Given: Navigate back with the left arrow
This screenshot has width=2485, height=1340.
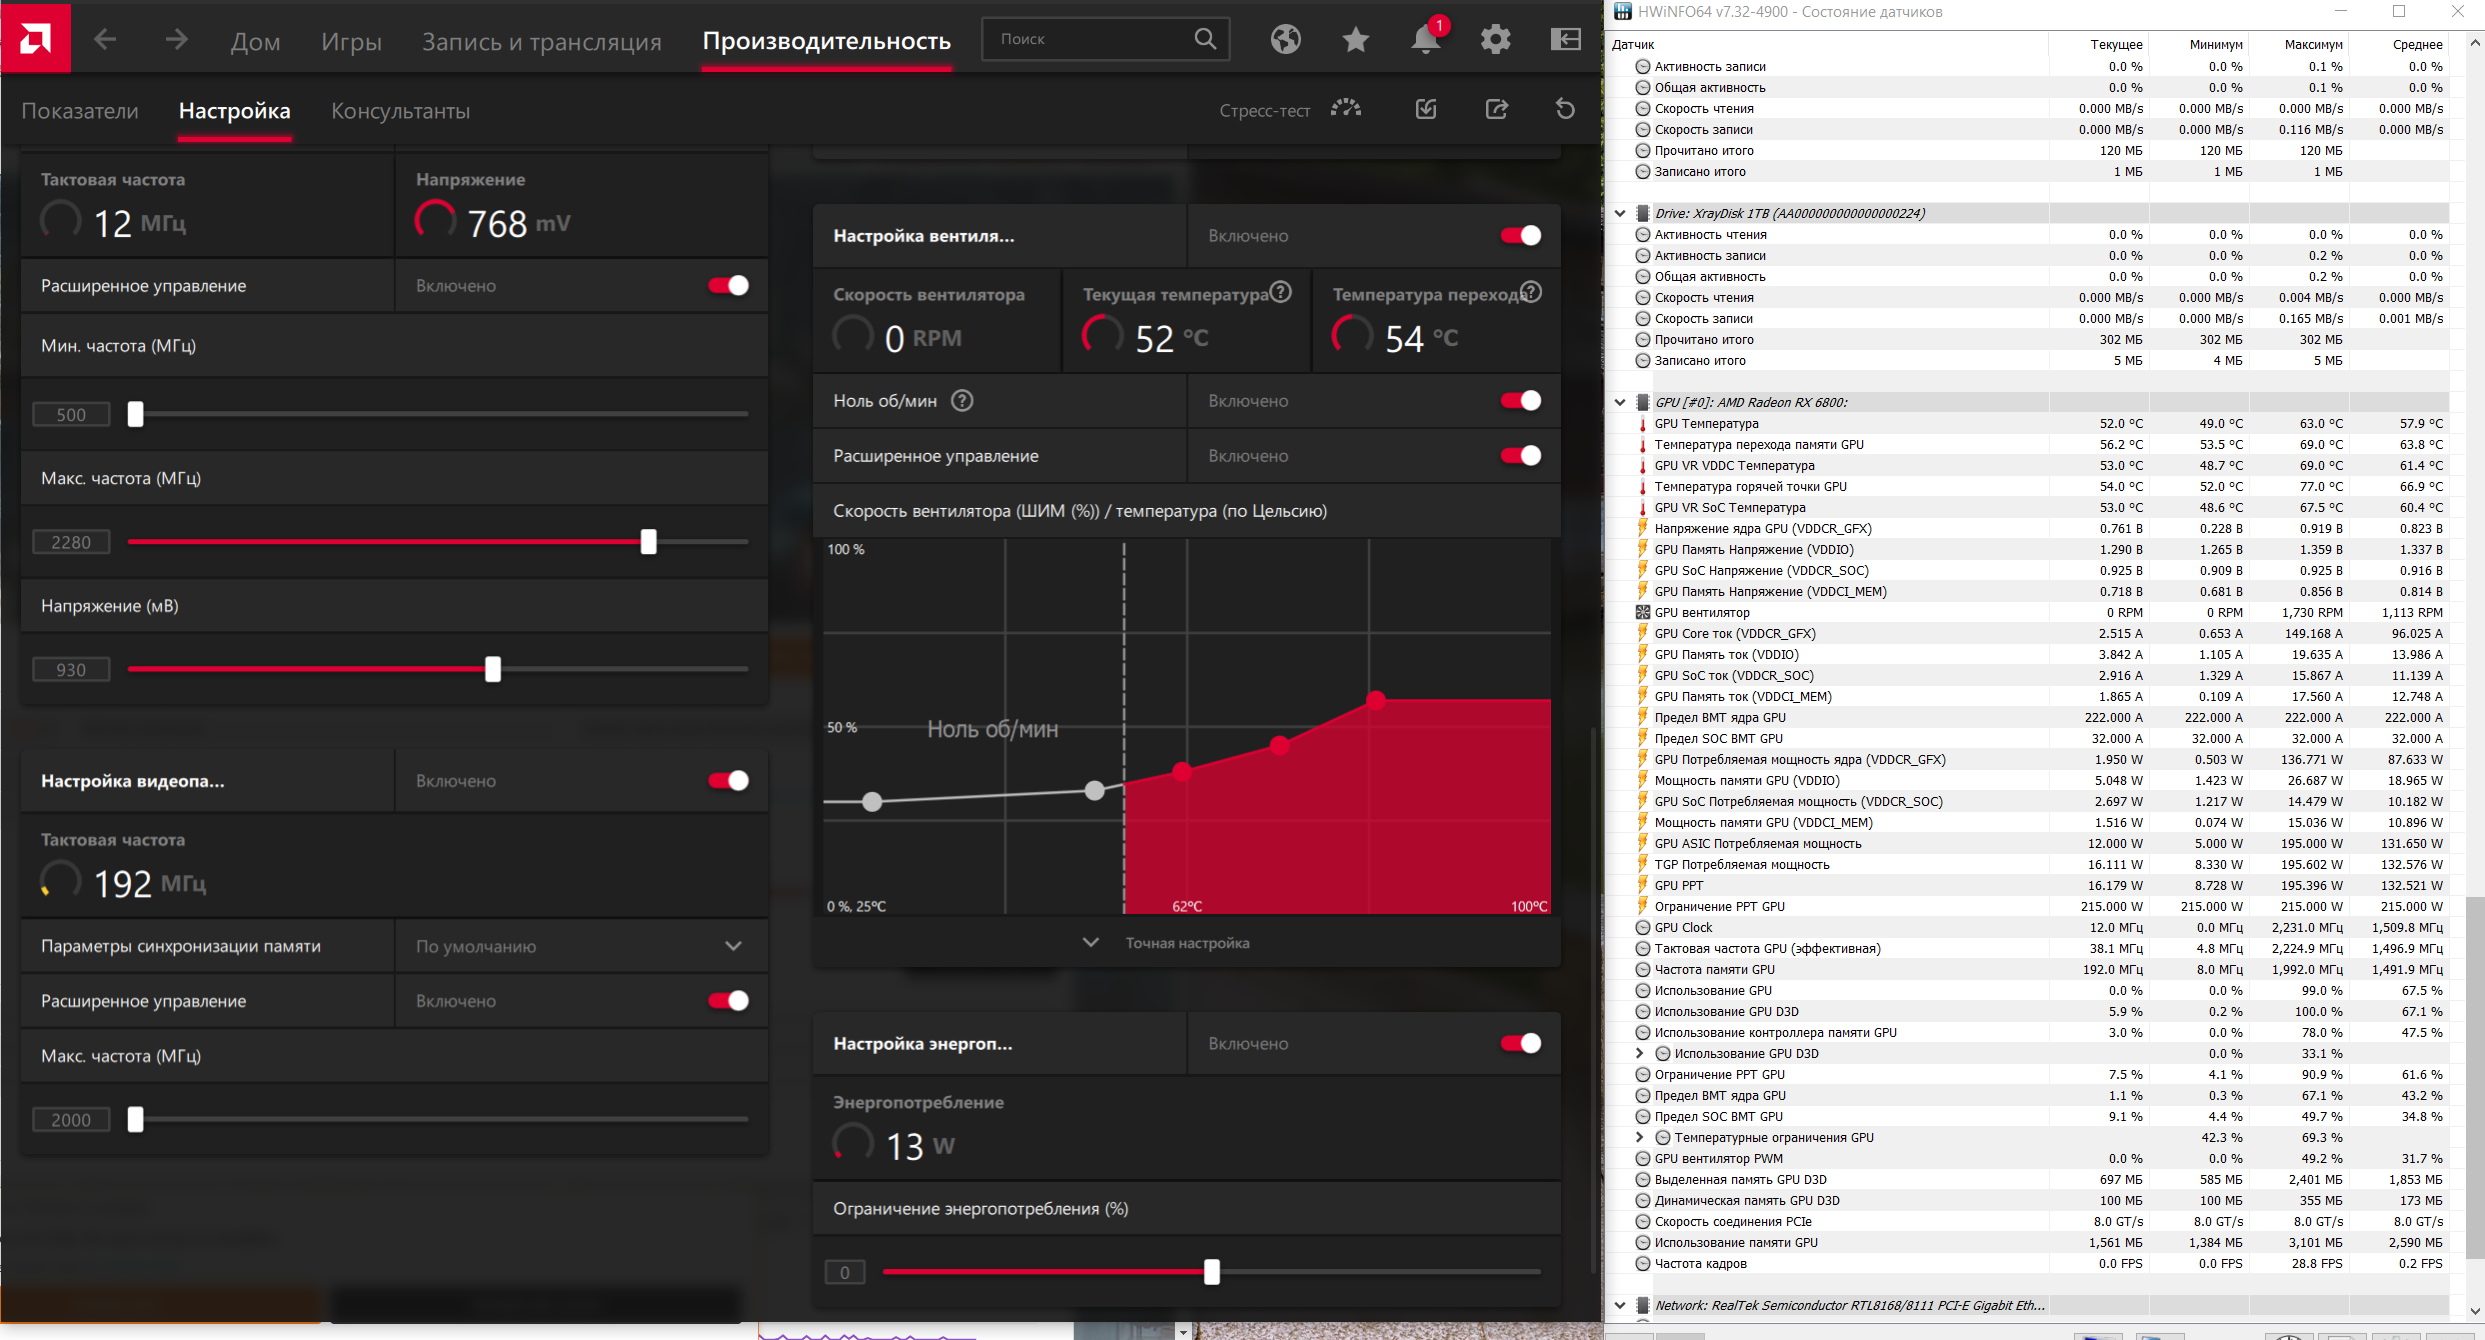Looking at the screenshot, I should click(105, 40).
